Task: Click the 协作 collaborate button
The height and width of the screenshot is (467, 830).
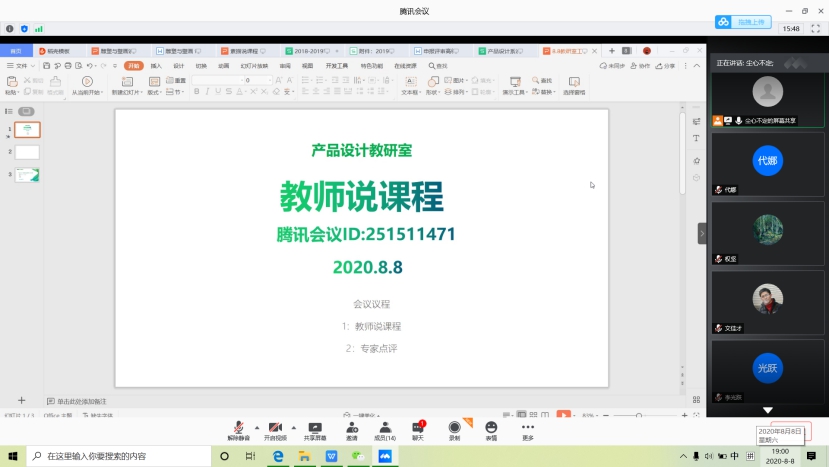Action: pos(640,66)
